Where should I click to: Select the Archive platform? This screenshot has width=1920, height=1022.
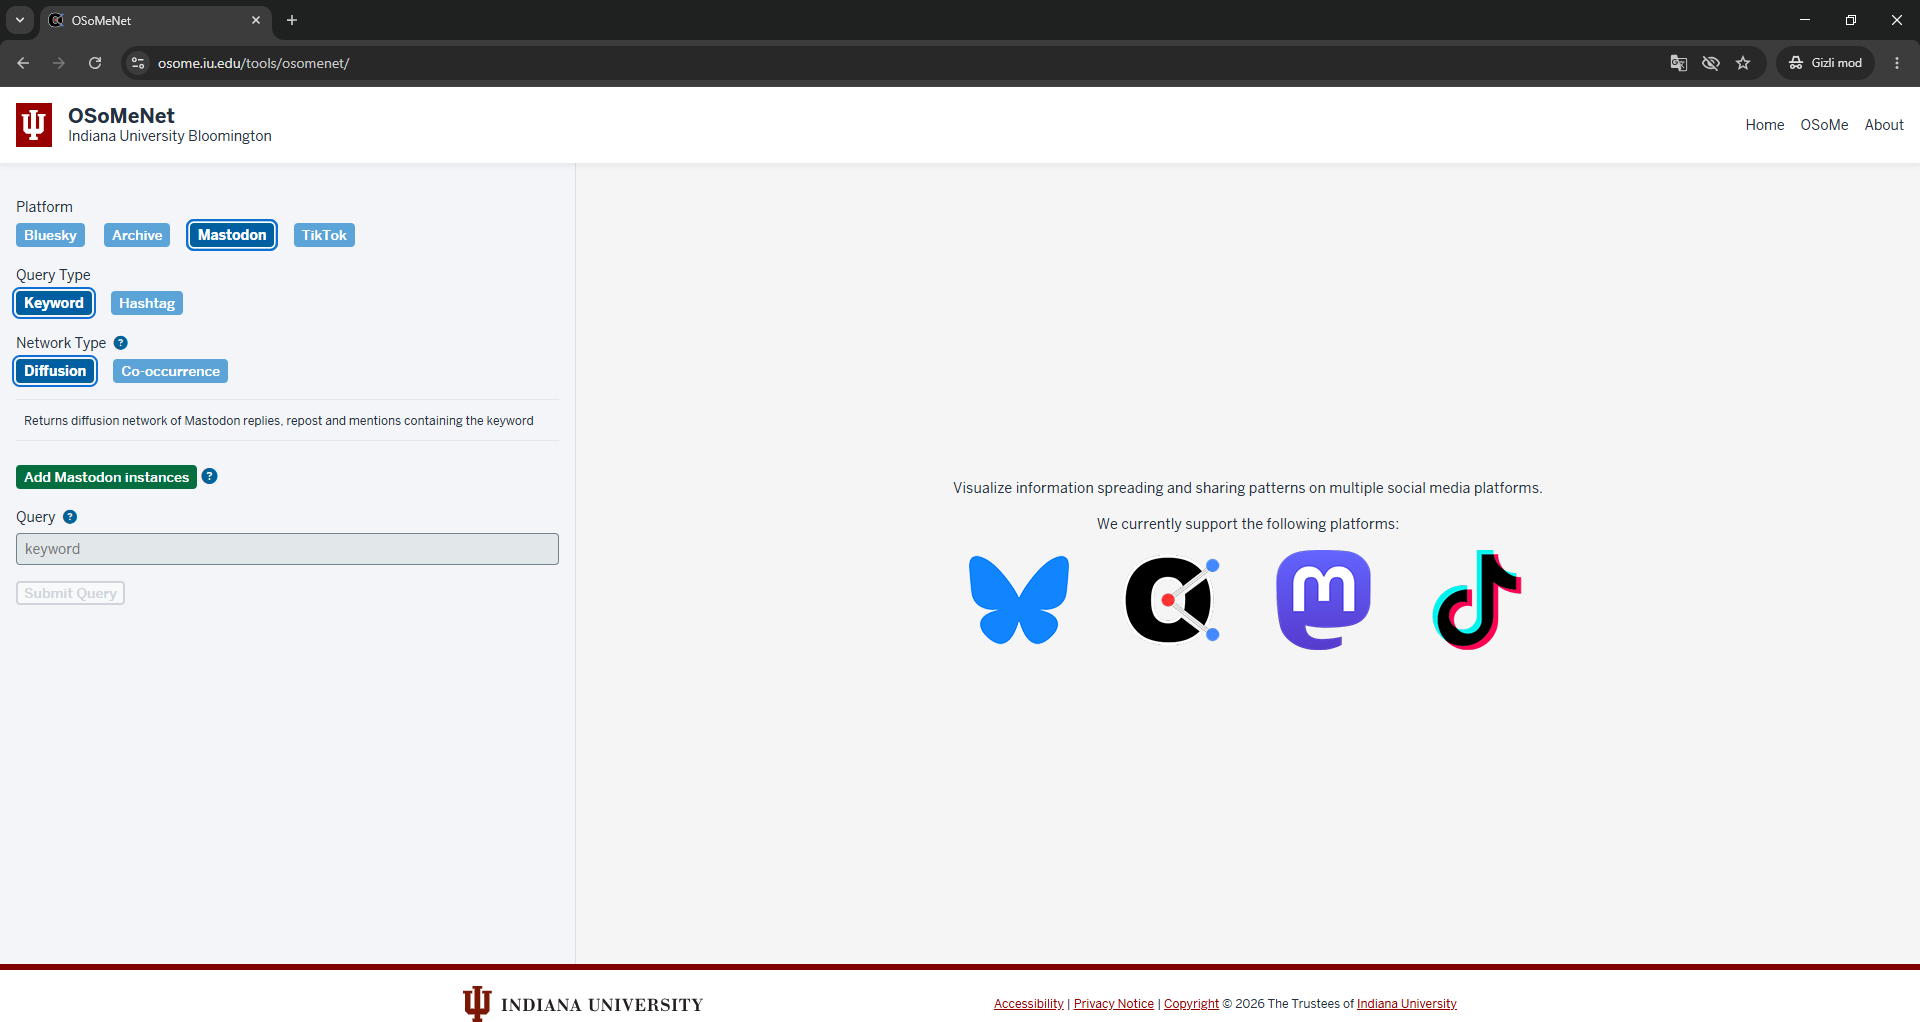pos(137,235)
